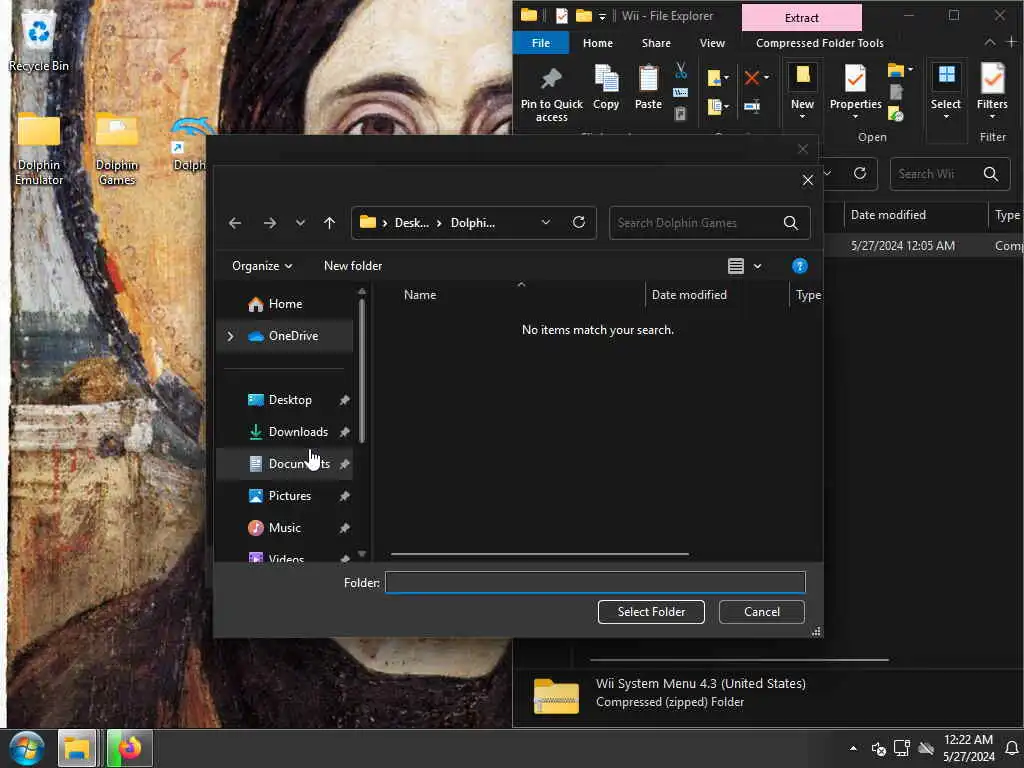Expand the address bar history dropdown

click(545, 223)
